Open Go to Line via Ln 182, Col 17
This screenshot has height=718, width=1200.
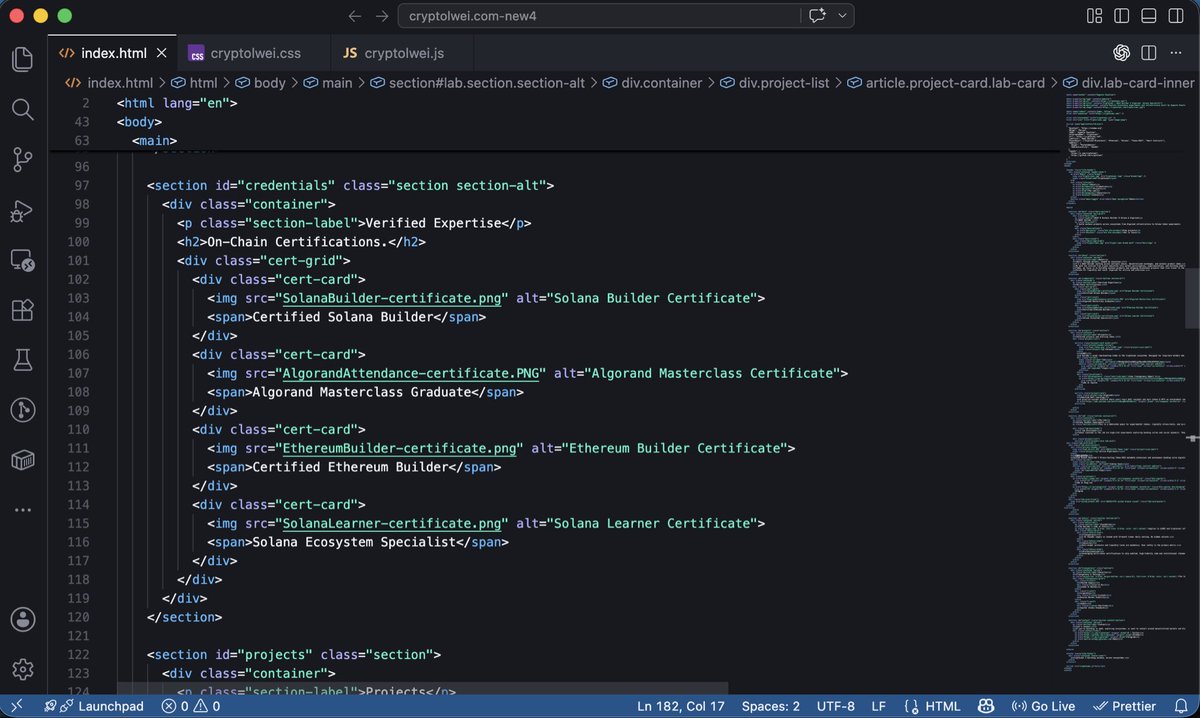click(x=682, y=706)
